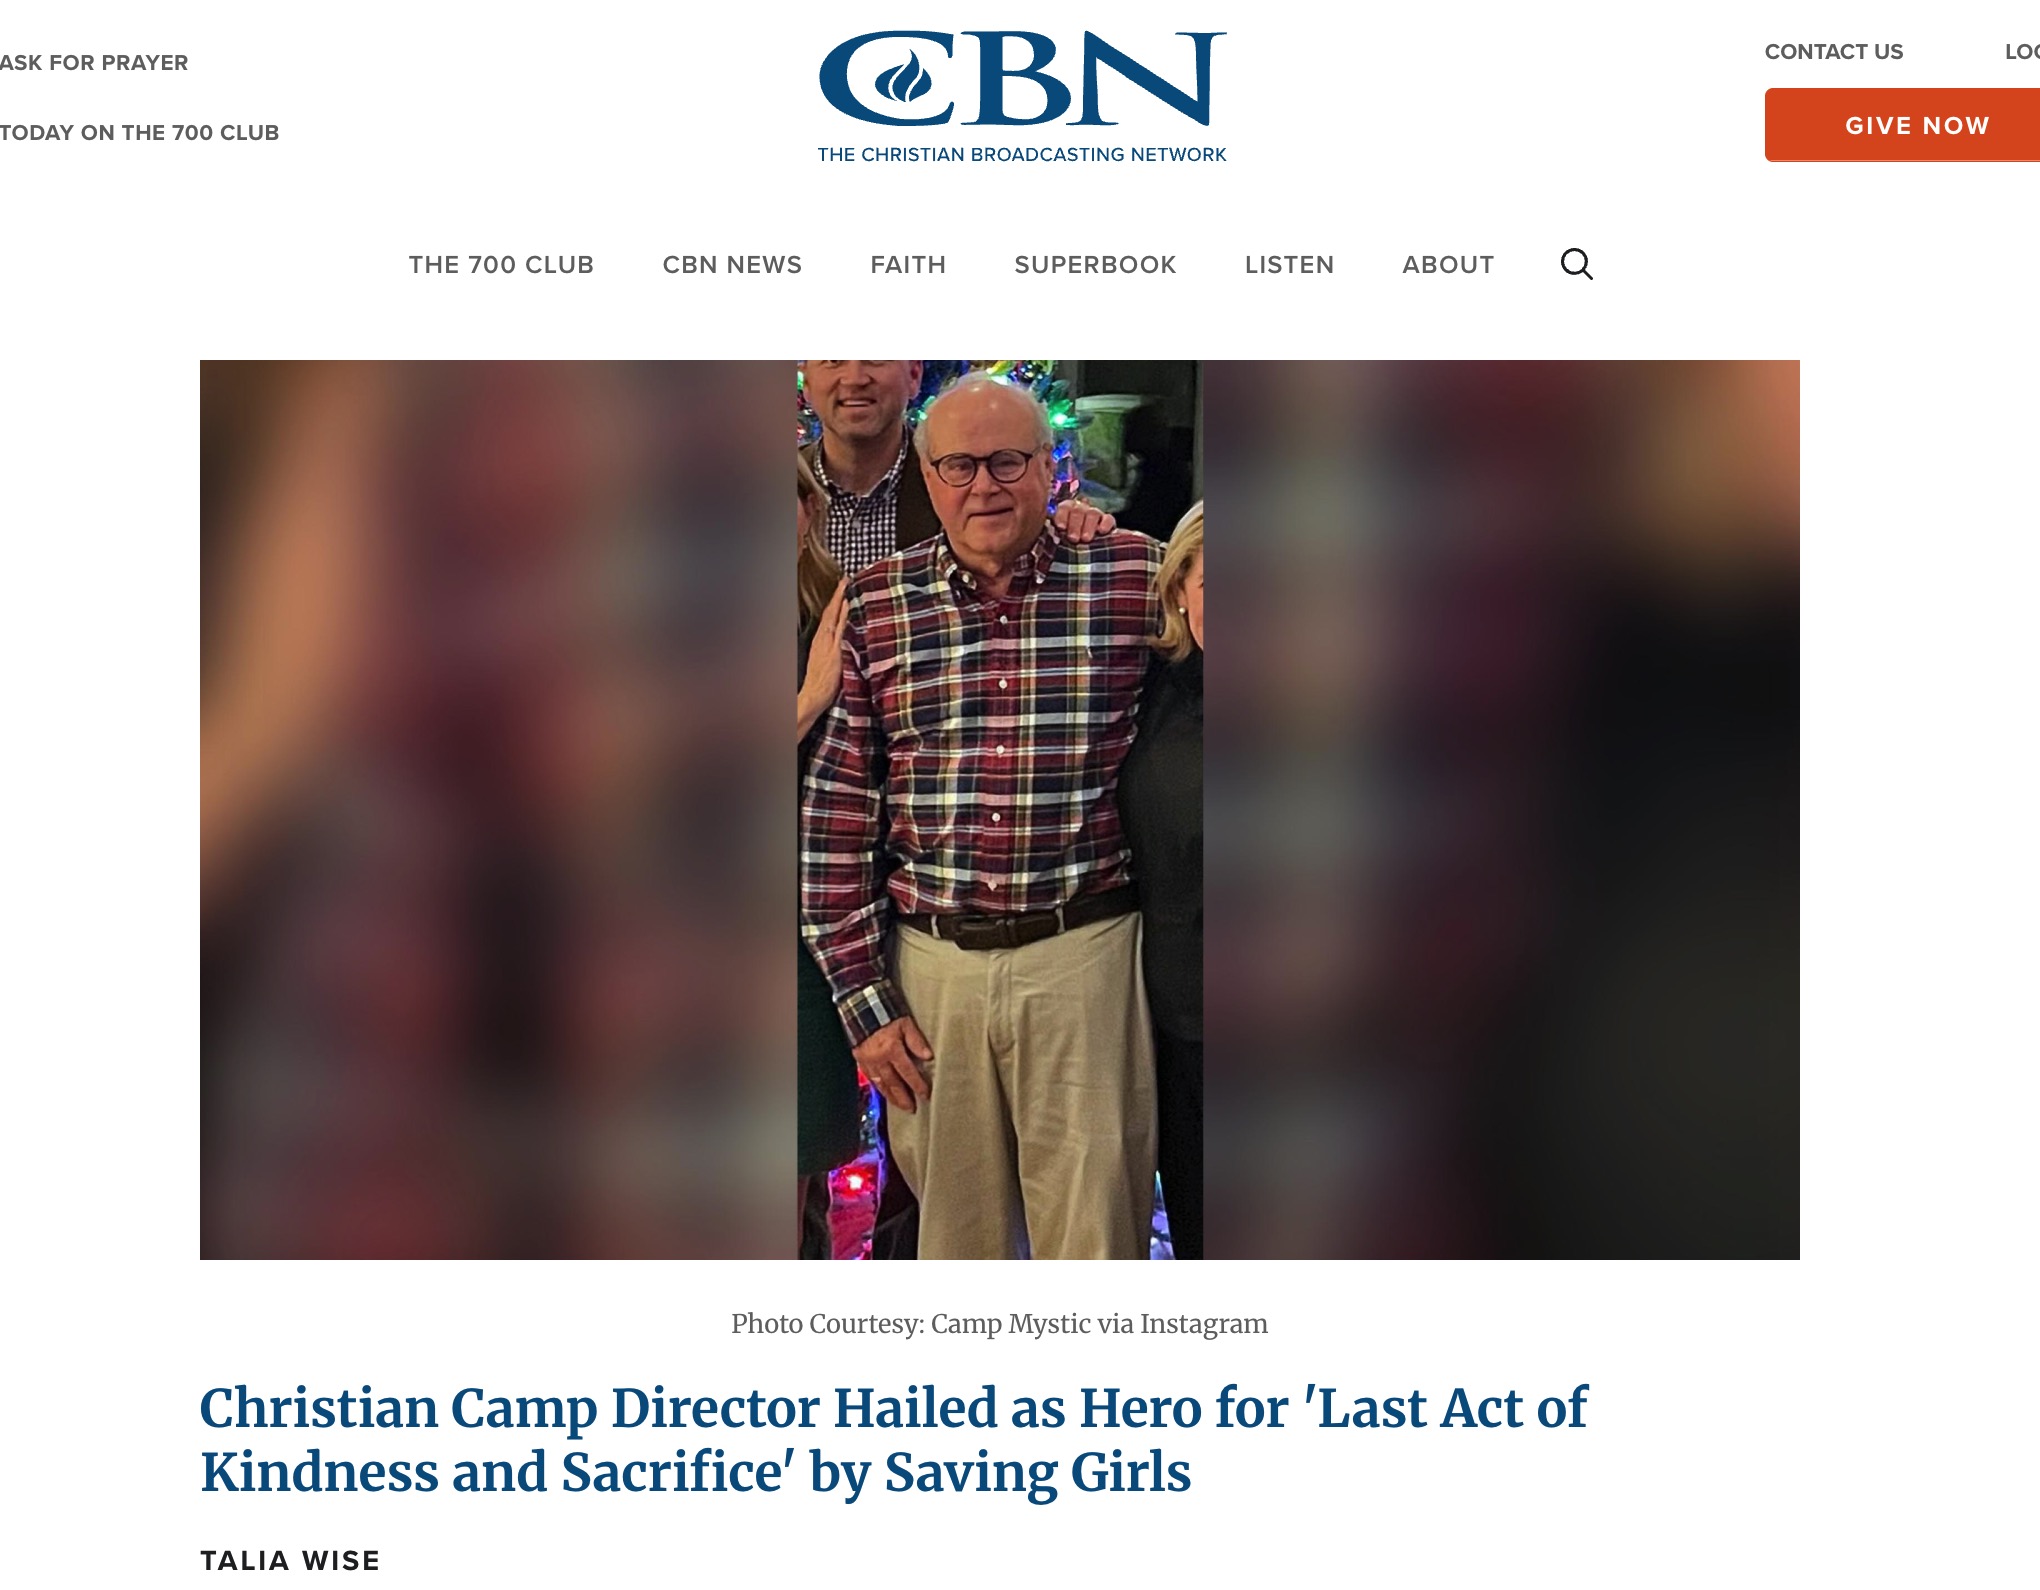2040x1590 pixels.
Task: Click the partially visible Log In link
Action: click(2022, 52)
